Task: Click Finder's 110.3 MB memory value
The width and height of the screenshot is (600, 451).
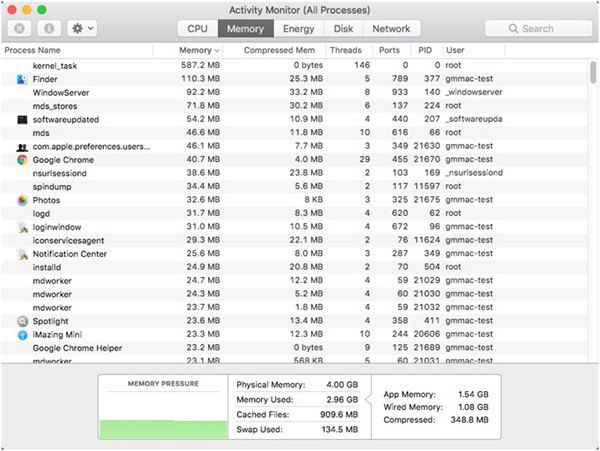Action: pyautogui.click(x=201, y=79)
